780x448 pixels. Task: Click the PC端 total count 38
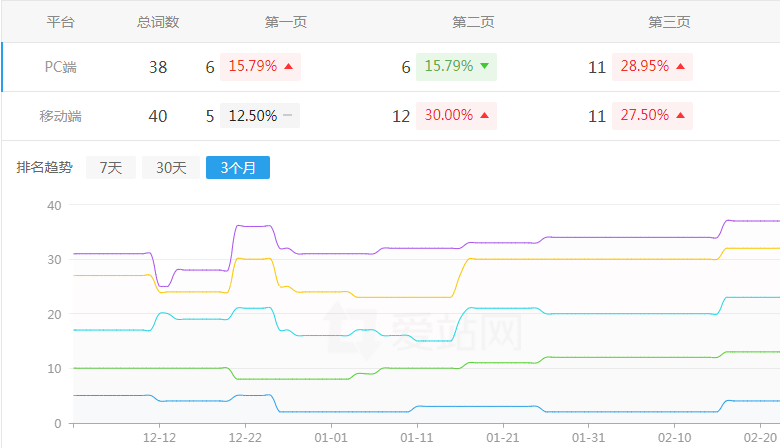pyautogui.click(x=158, y=67)
